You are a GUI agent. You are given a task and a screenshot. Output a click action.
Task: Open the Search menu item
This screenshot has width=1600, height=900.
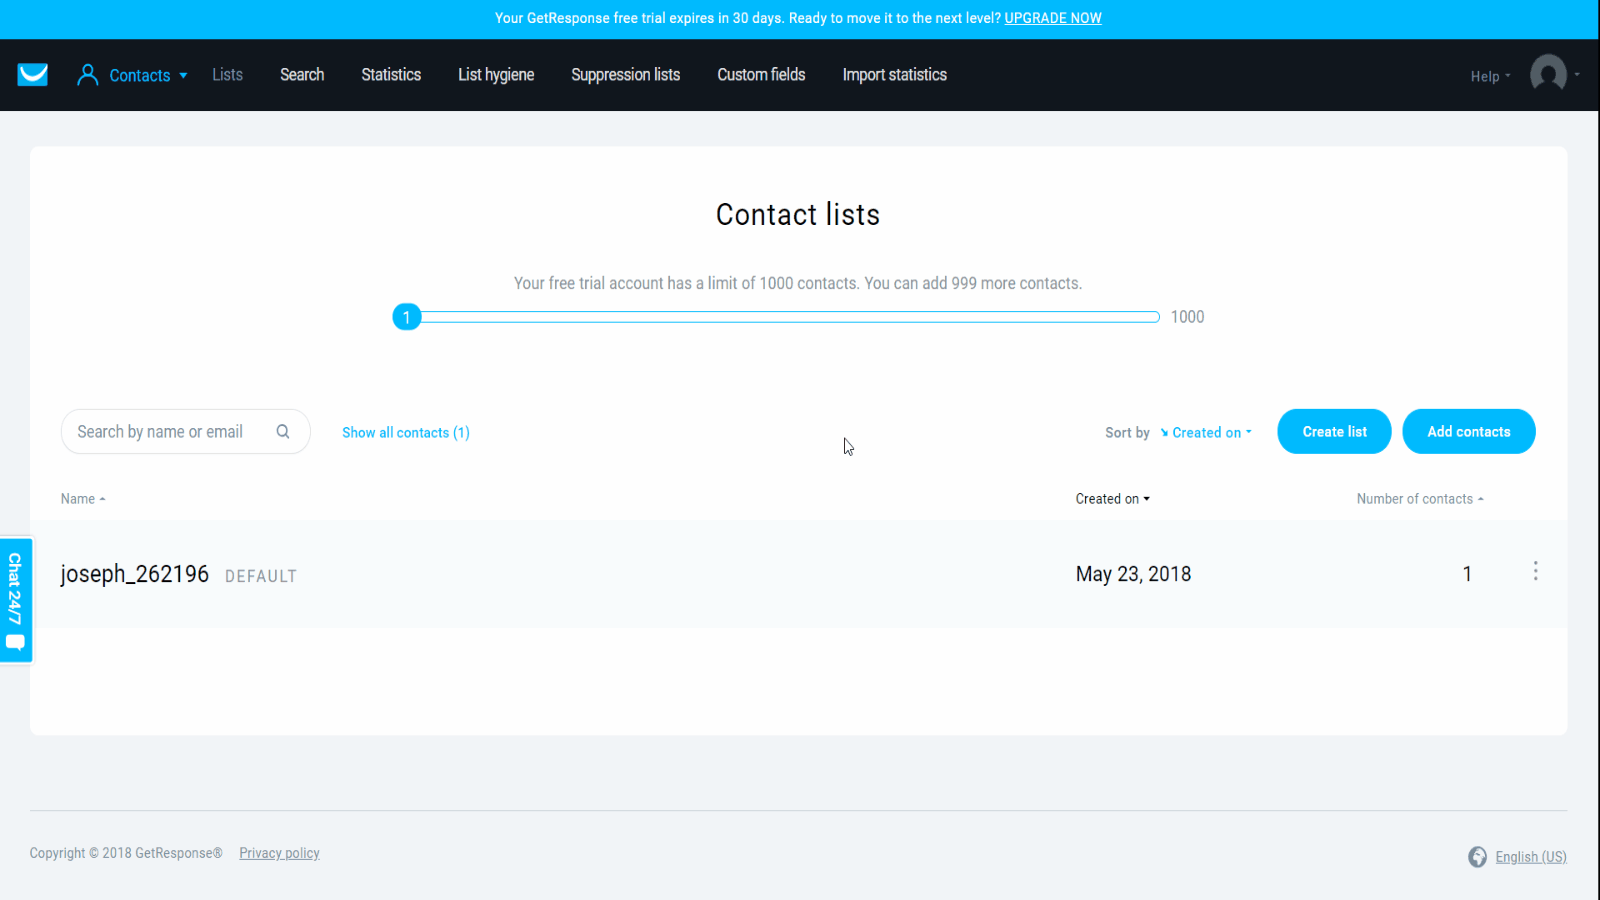coord(302,75)
